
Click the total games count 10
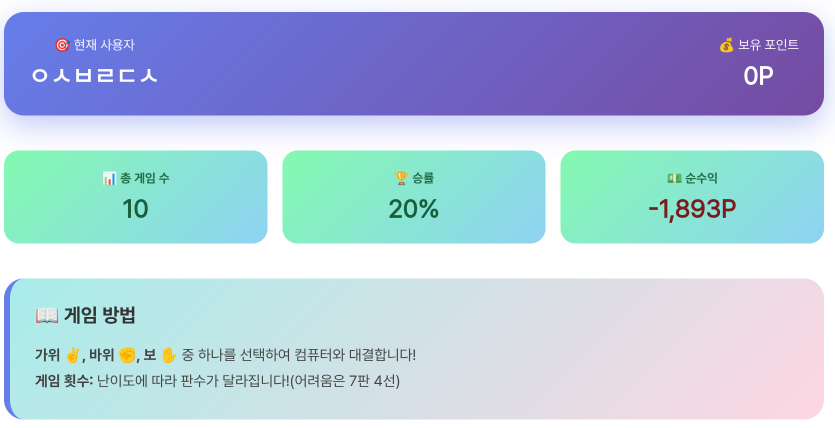coord(135,209)
